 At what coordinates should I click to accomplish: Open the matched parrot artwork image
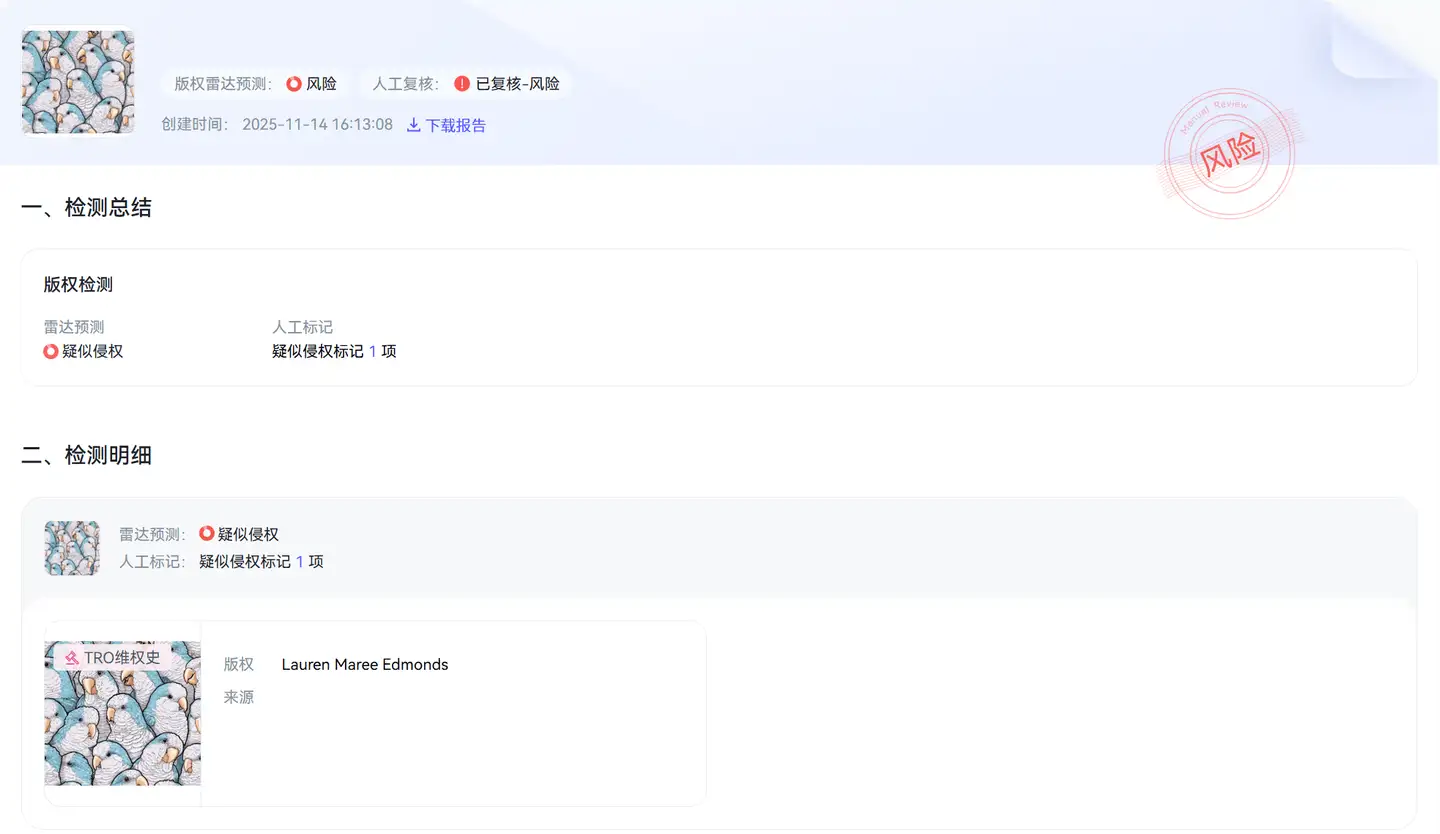tap(123, 713)
